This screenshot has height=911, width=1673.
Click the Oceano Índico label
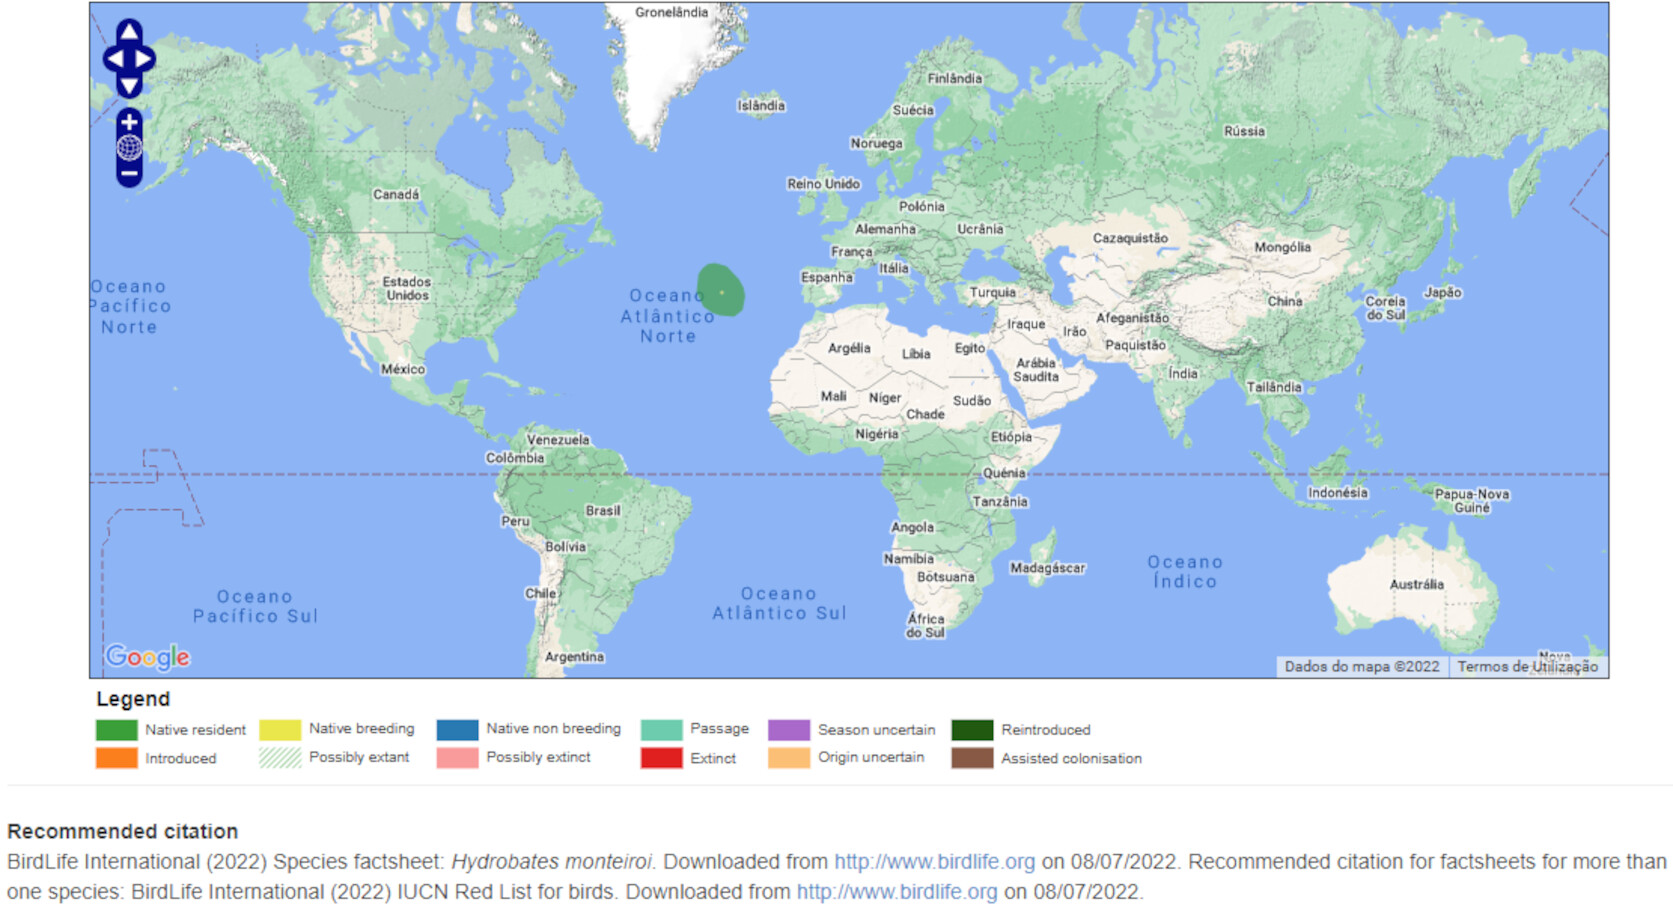coord(1185,572)
